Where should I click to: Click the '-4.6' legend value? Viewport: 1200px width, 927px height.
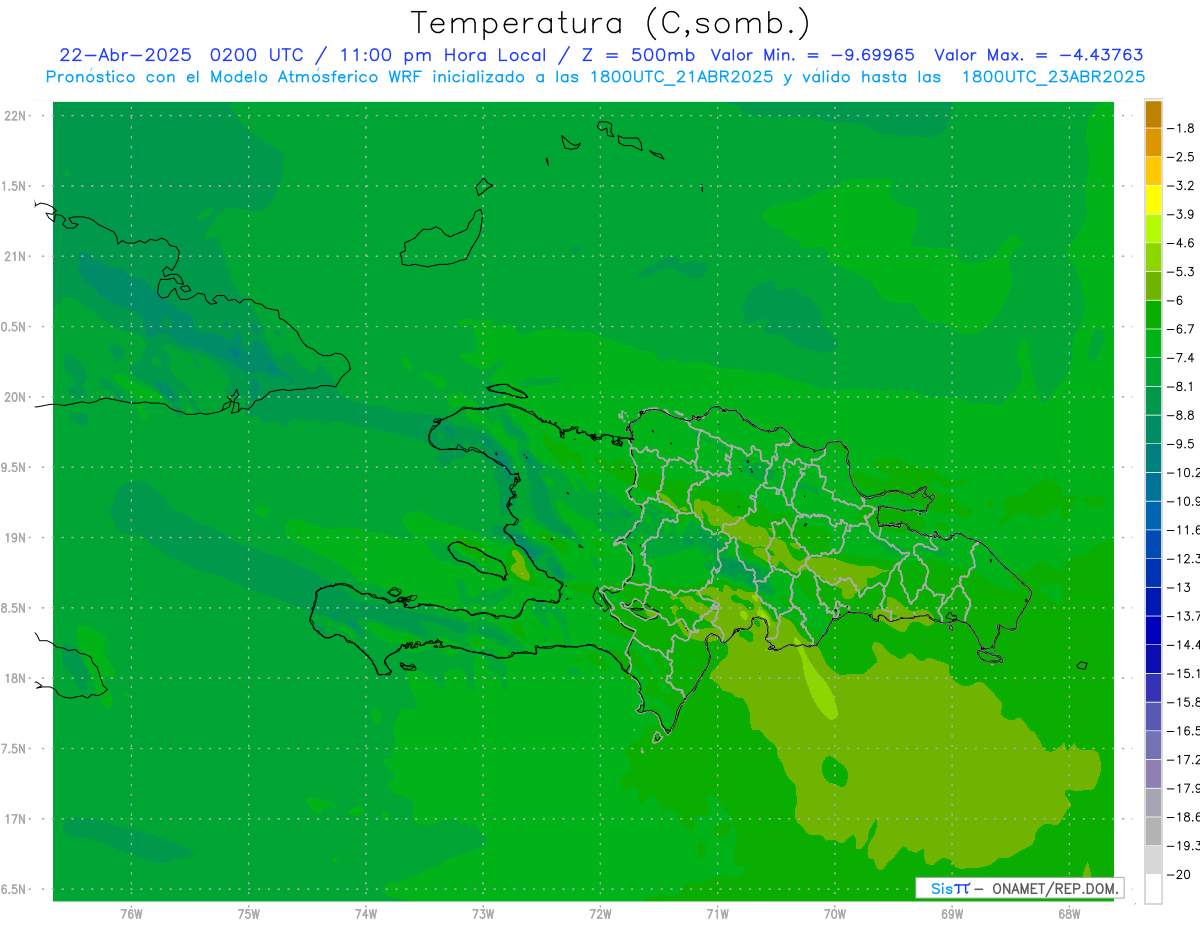1182,243
